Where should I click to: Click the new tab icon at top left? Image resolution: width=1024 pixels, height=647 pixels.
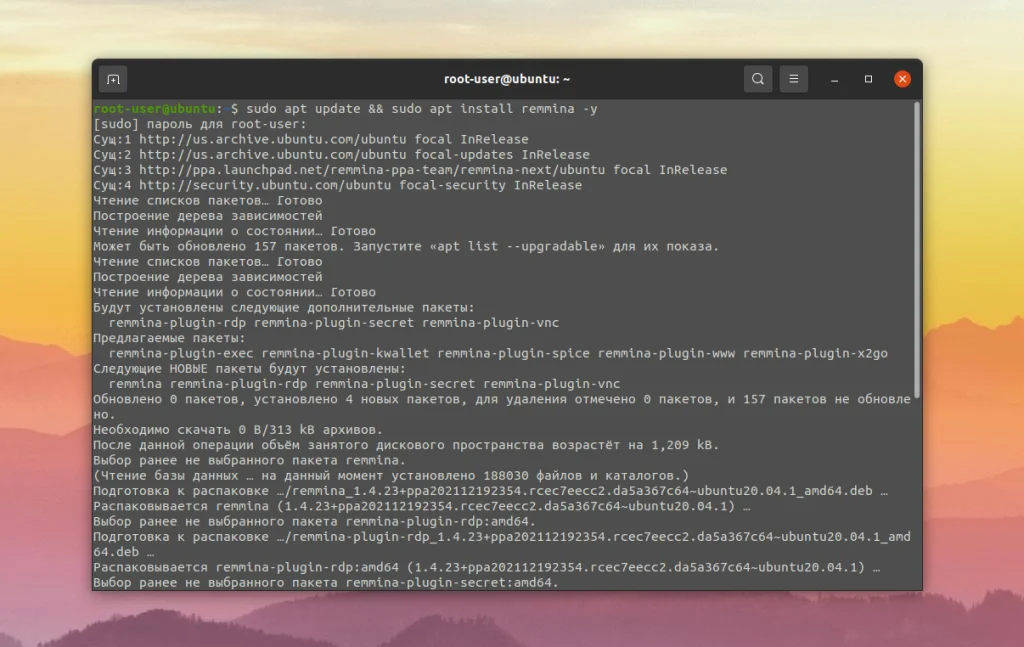[x=113, y=78]
